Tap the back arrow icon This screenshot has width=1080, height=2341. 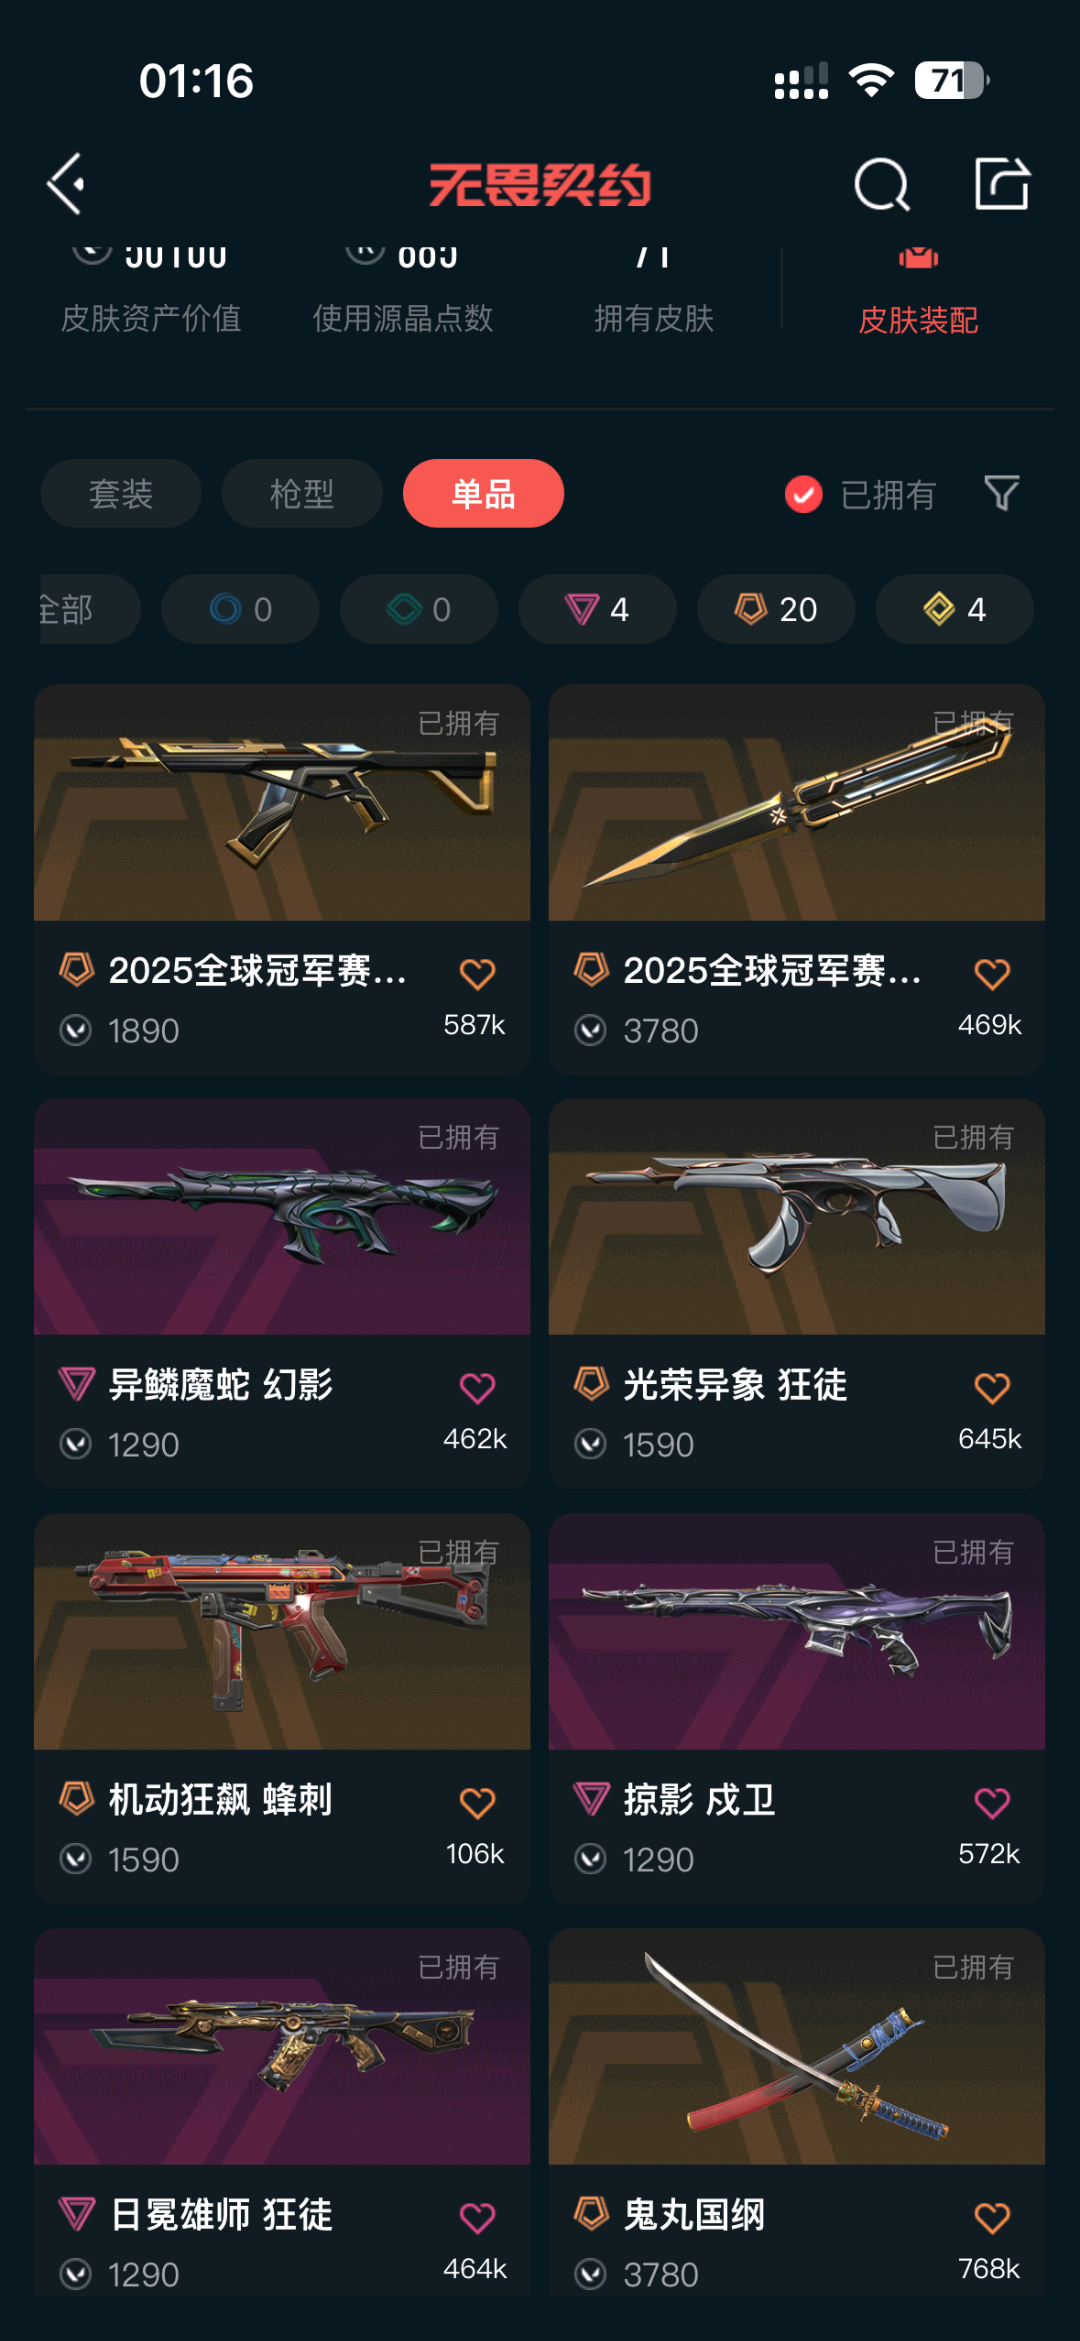pos(66,184)
